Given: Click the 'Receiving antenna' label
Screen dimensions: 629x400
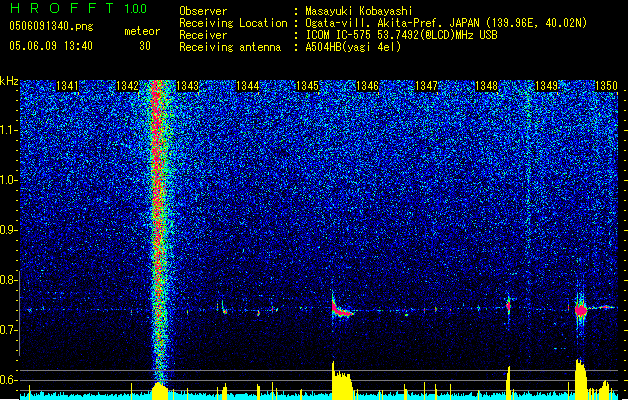Looking at the screenshot, I should 230,47.
